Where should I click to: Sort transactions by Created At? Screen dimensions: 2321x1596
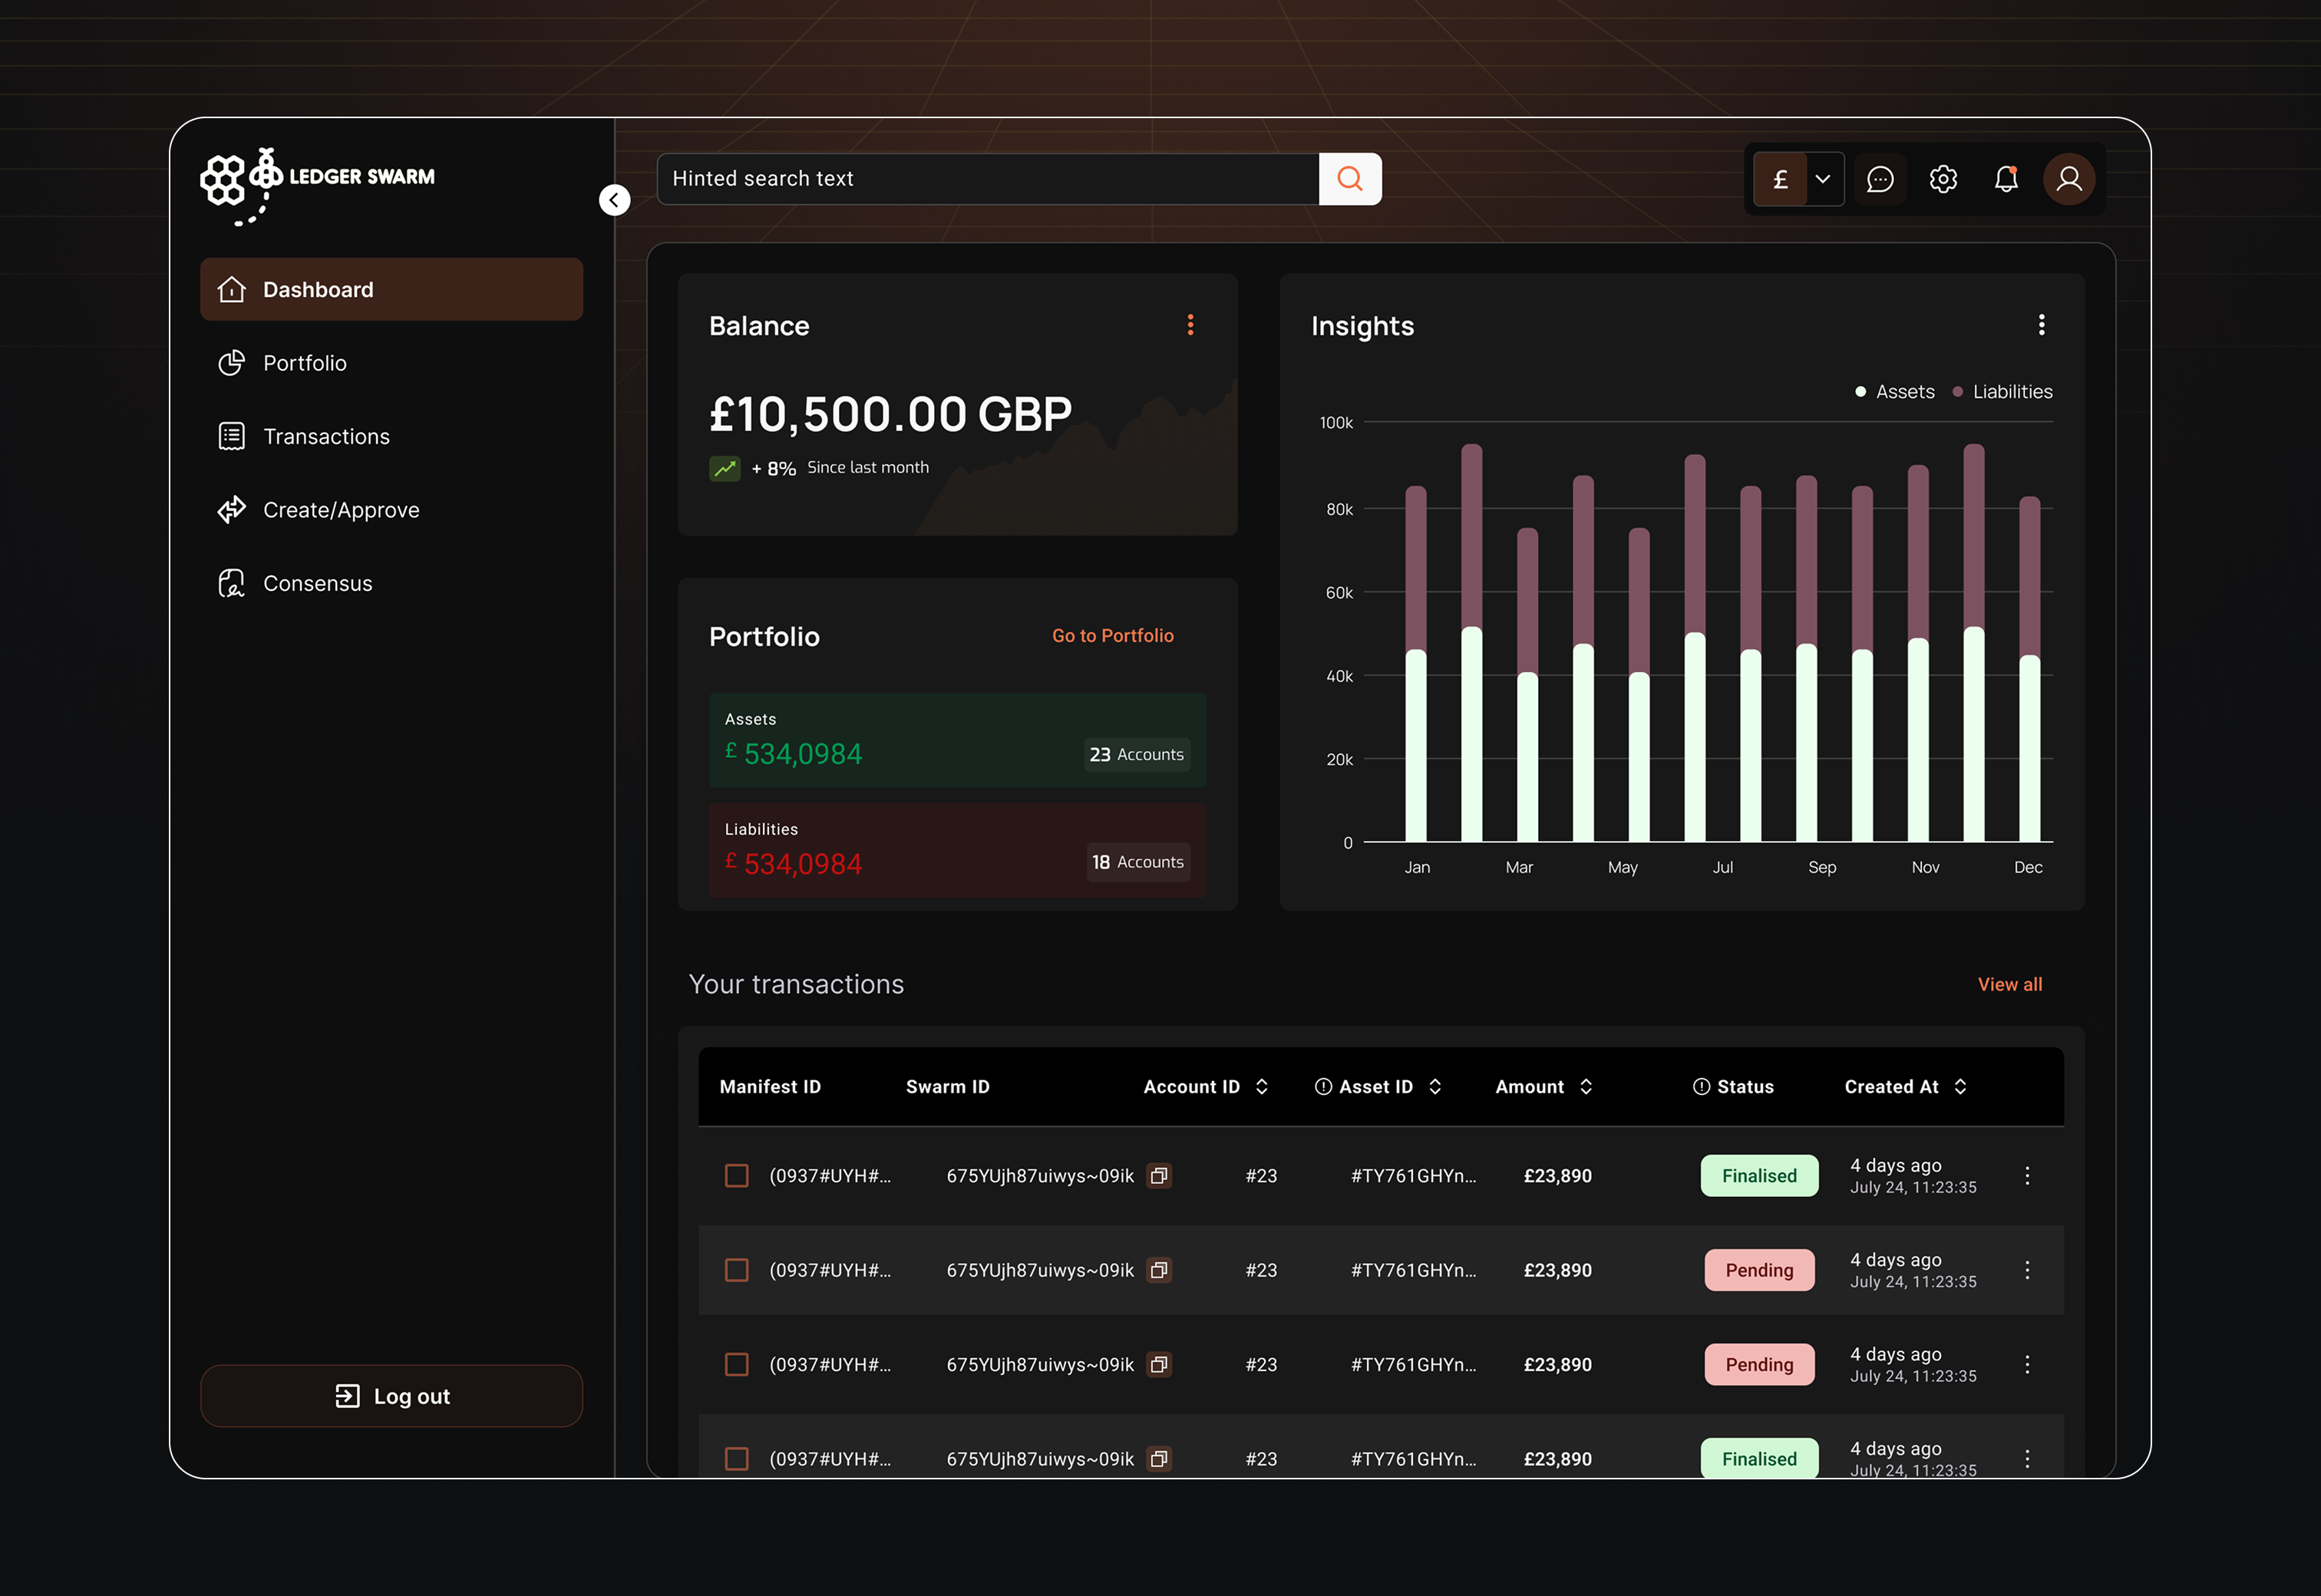point(1961,1086)
